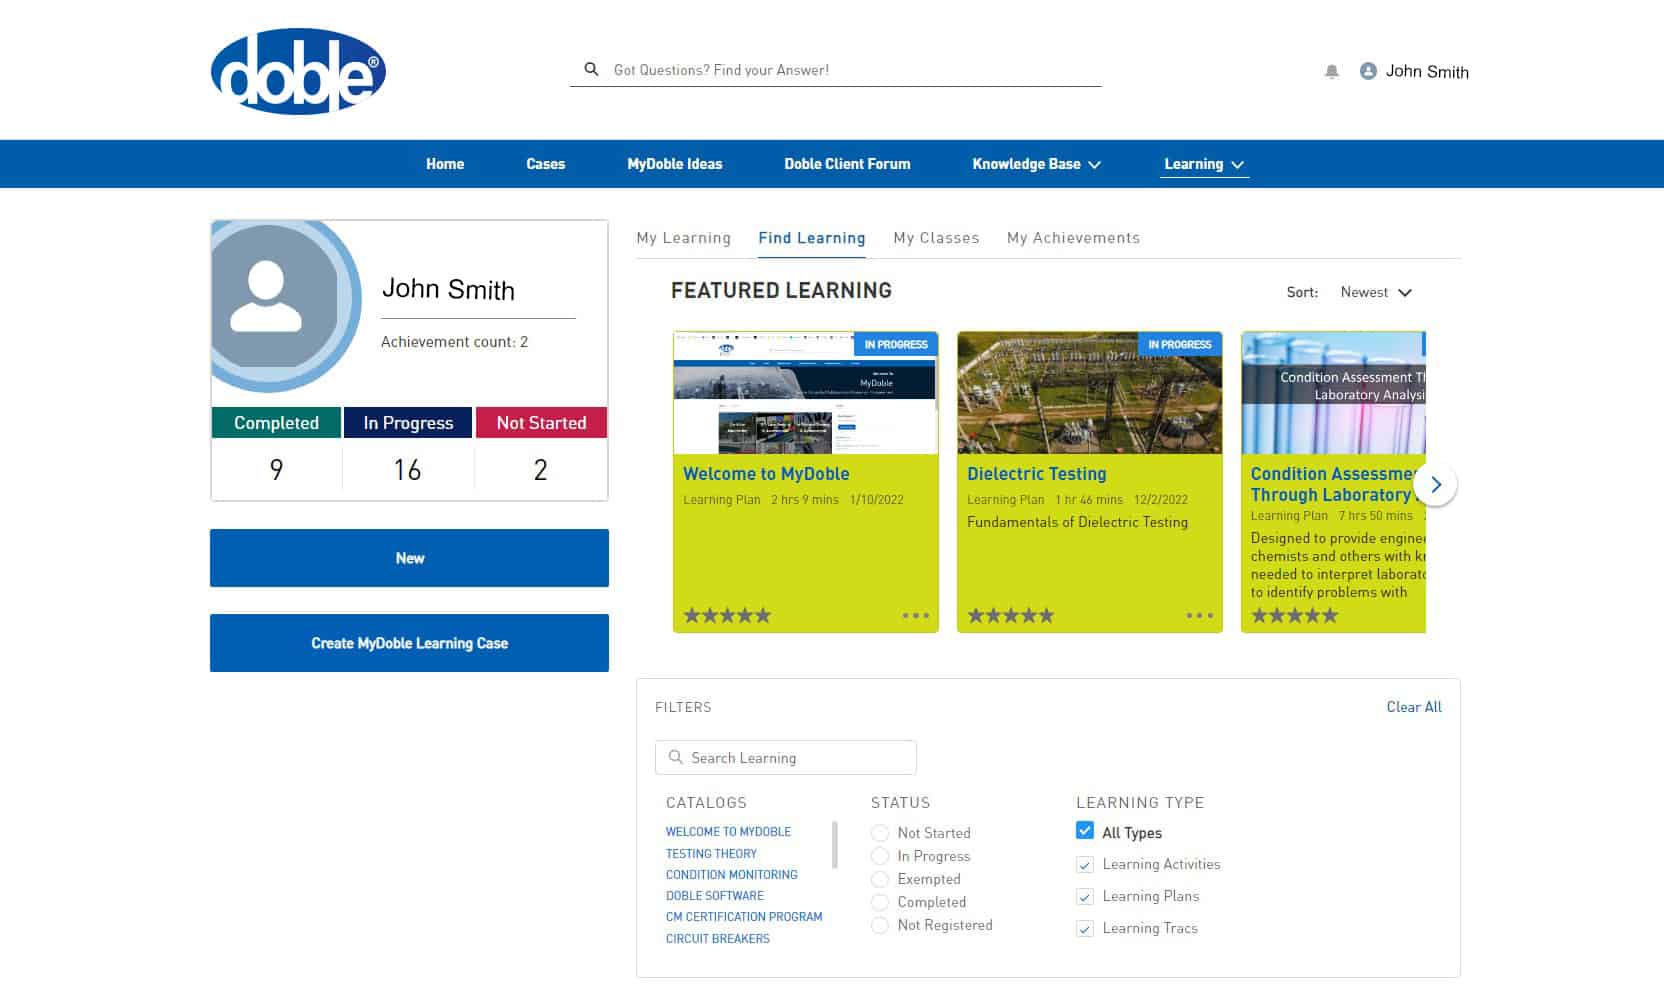Click In Progress badge on Welcome to MyDoble
The height and width of the screenshot is (1000, 1664).
click(896, 344)
